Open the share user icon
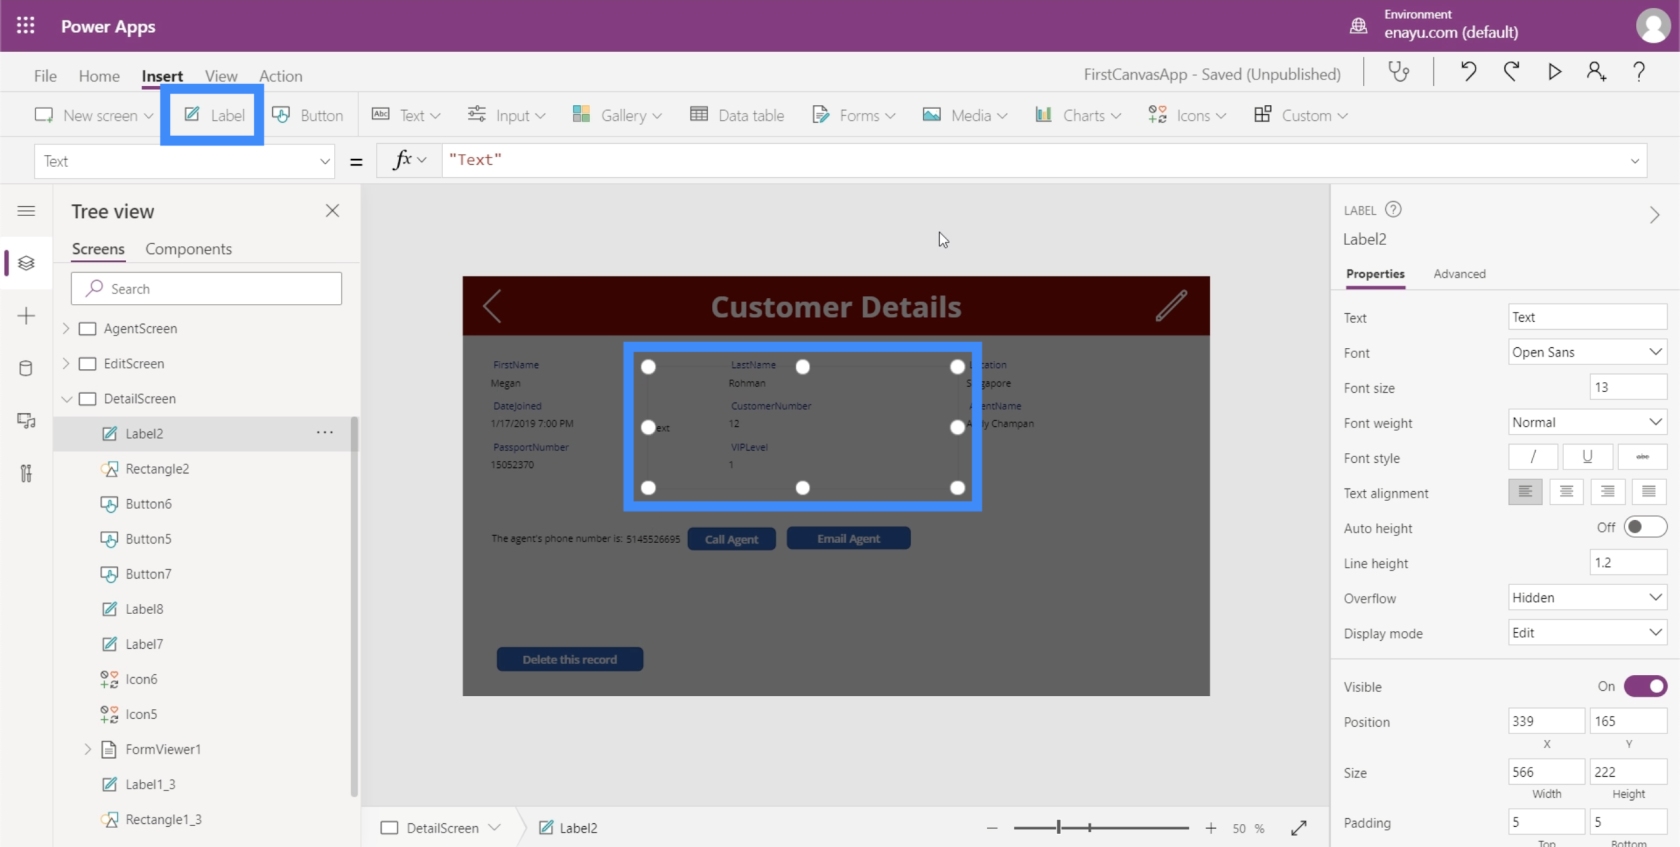This screenshot has width=1680, height=847. (x=1596, y=72)
